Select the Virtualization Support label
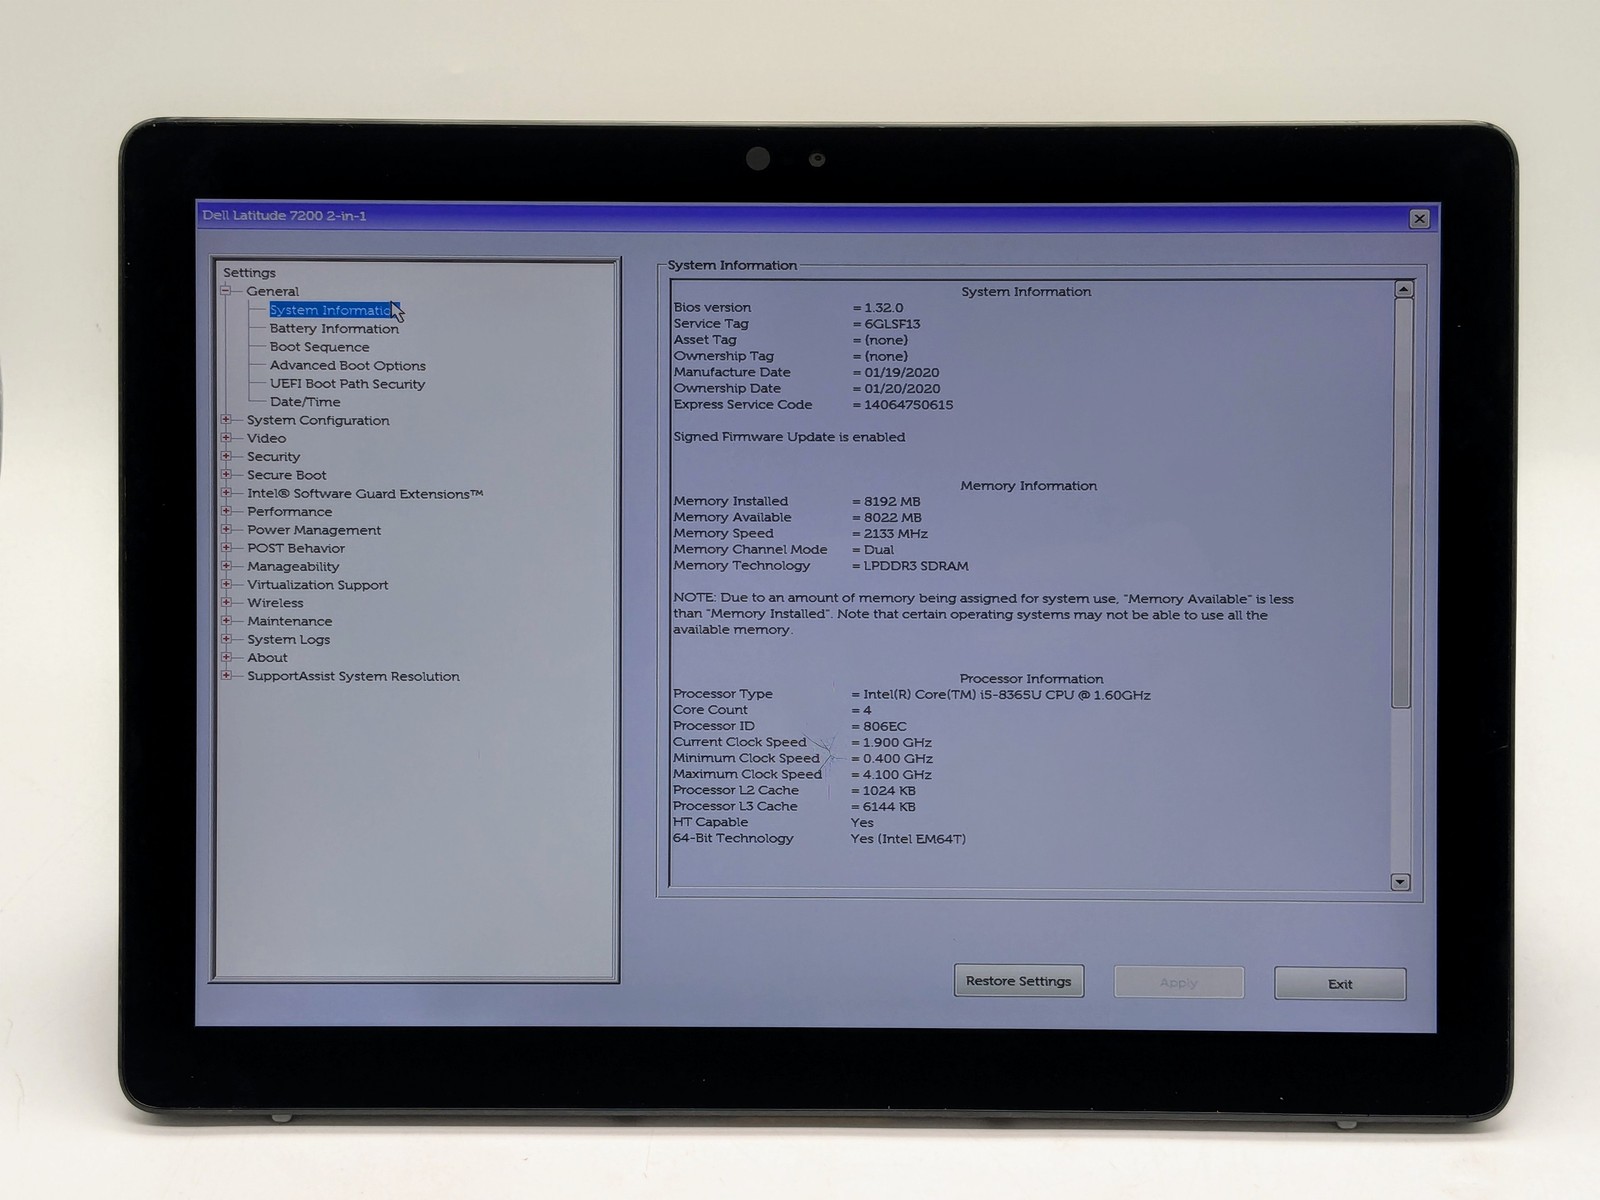The image size is (1600, 1200). pos(317,584)
